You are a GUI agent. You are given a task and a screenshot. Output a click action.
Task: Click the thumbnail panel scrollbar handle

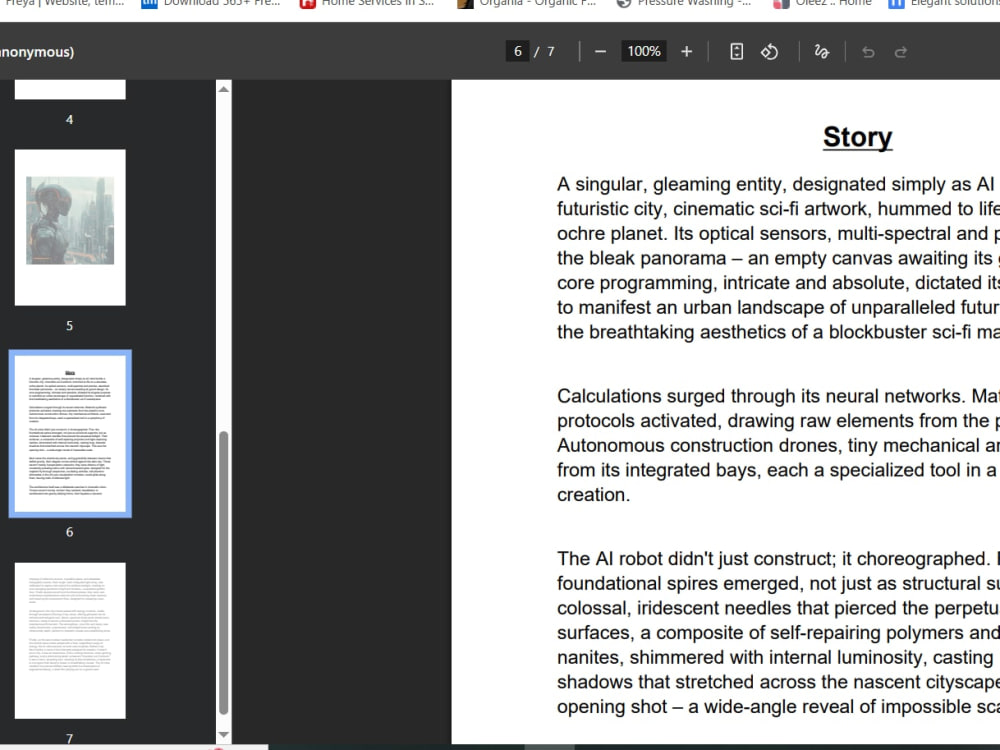click(223, 573)
